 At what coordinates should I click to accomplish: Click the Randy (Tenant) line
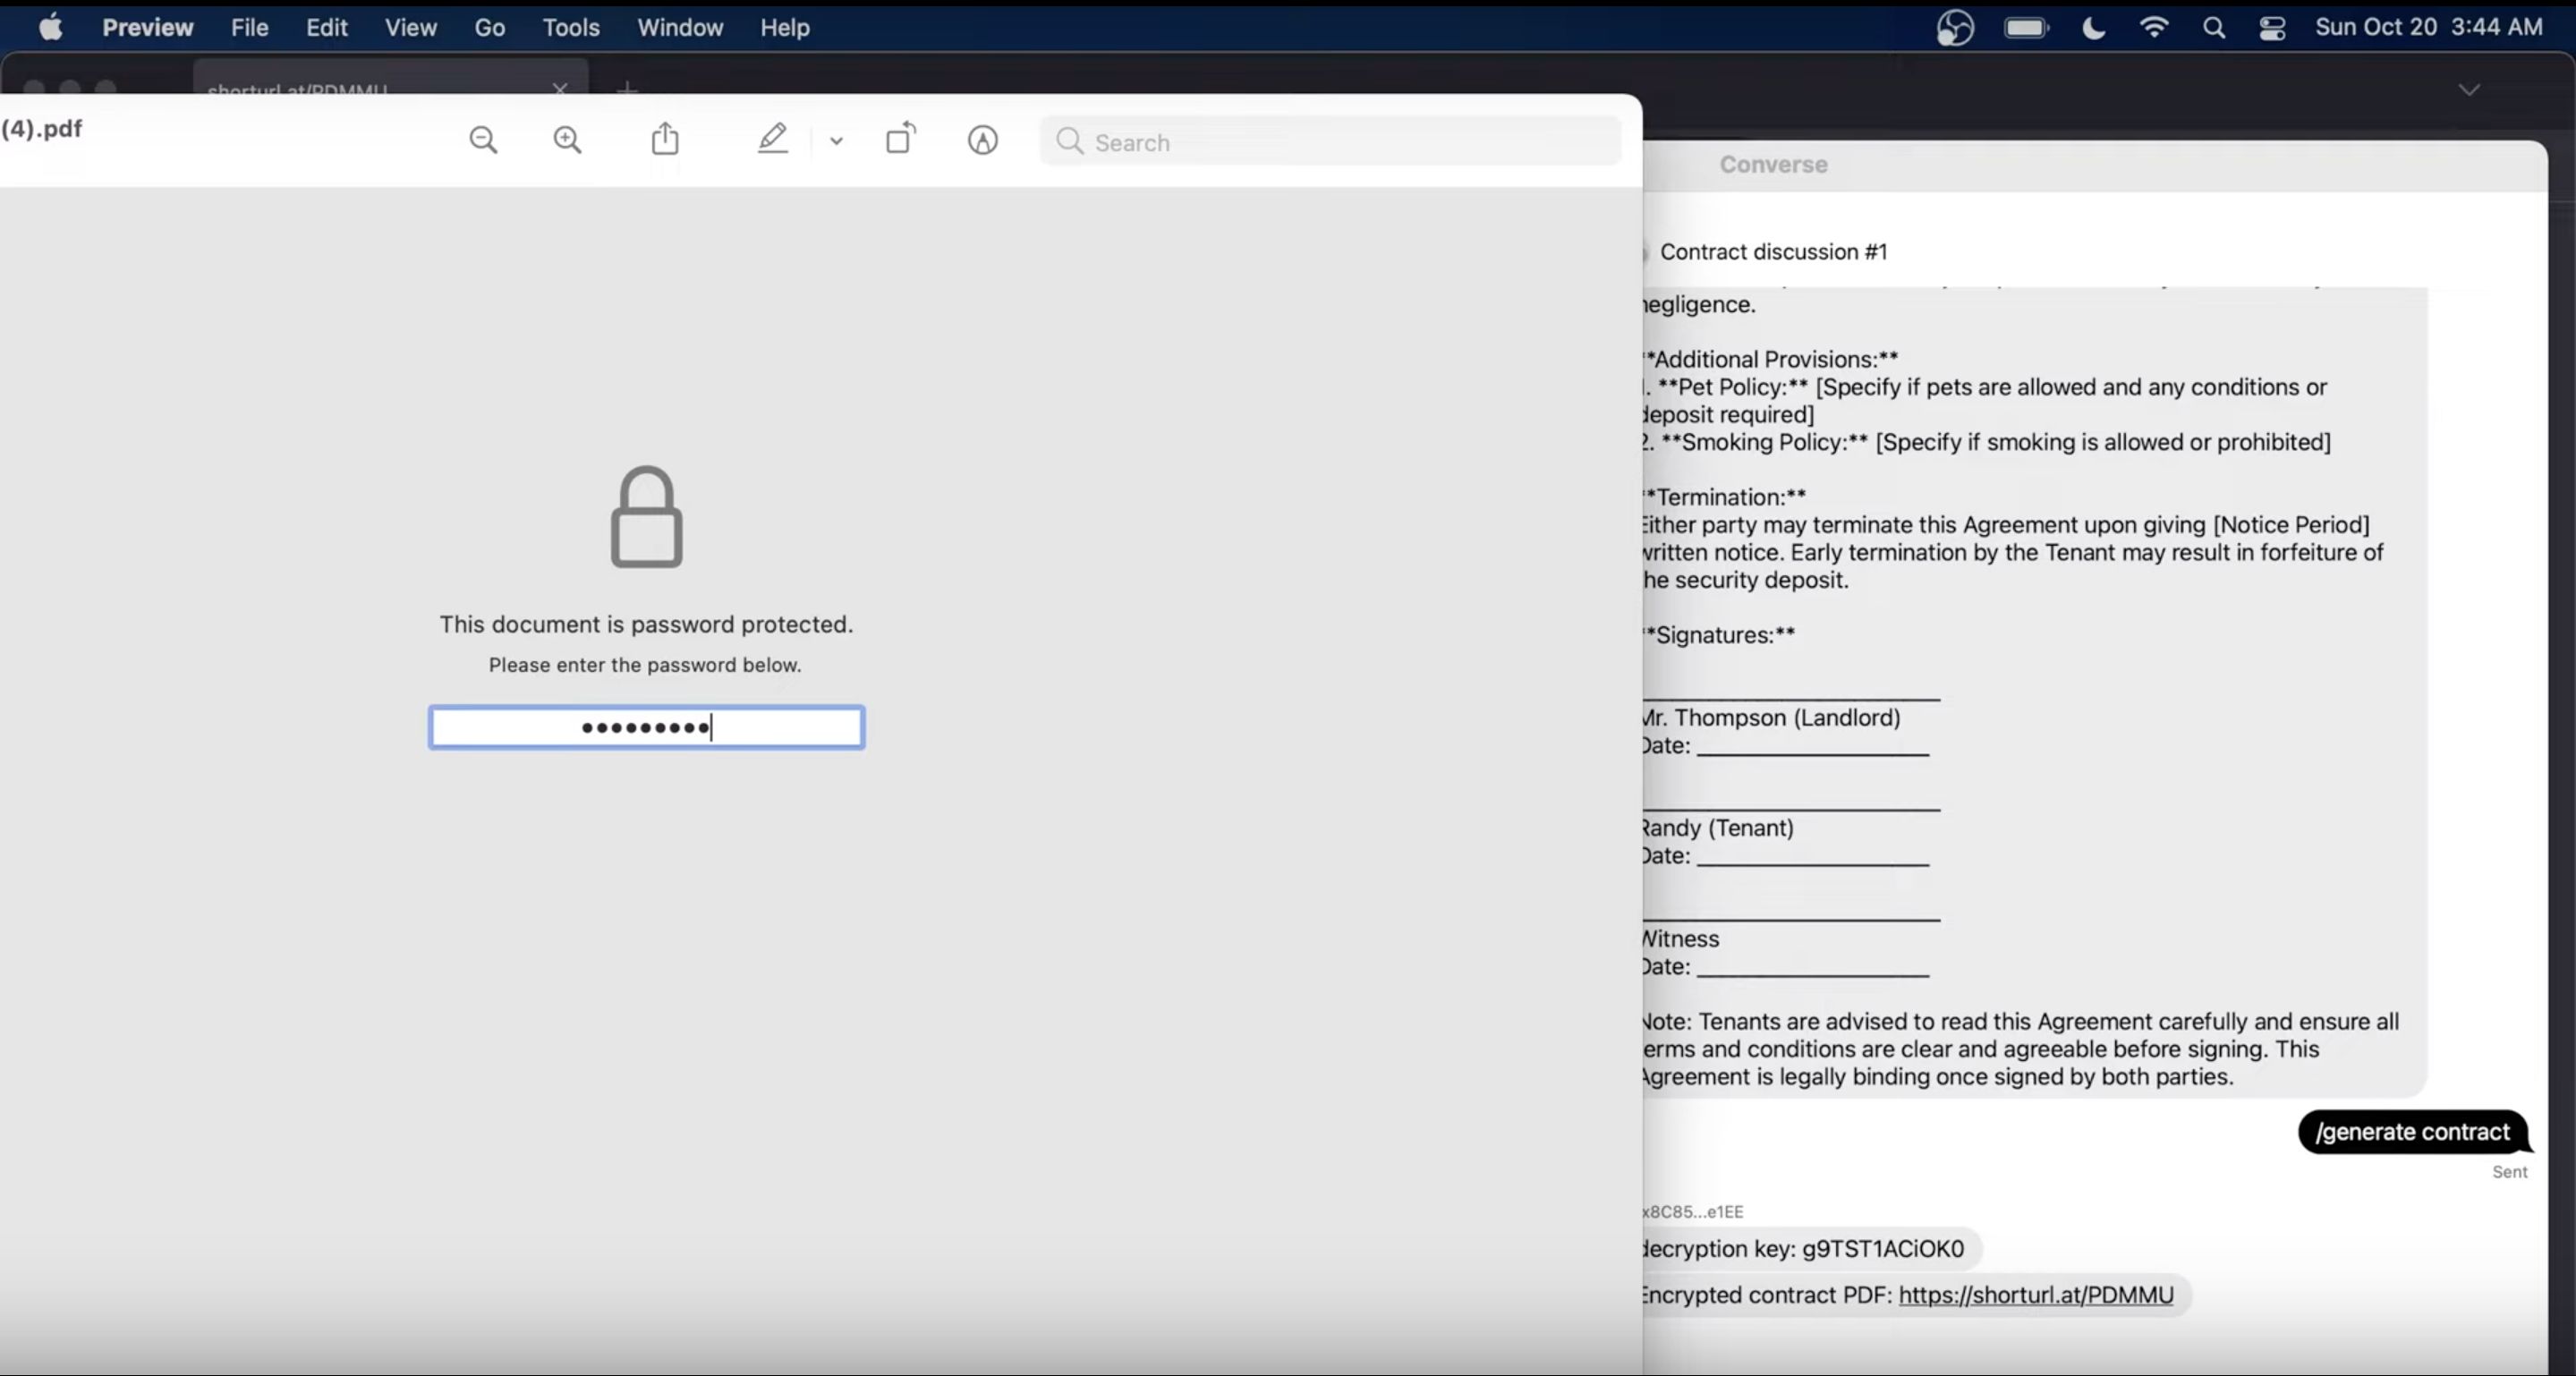pyautogui.click(x=1718, y=828)
